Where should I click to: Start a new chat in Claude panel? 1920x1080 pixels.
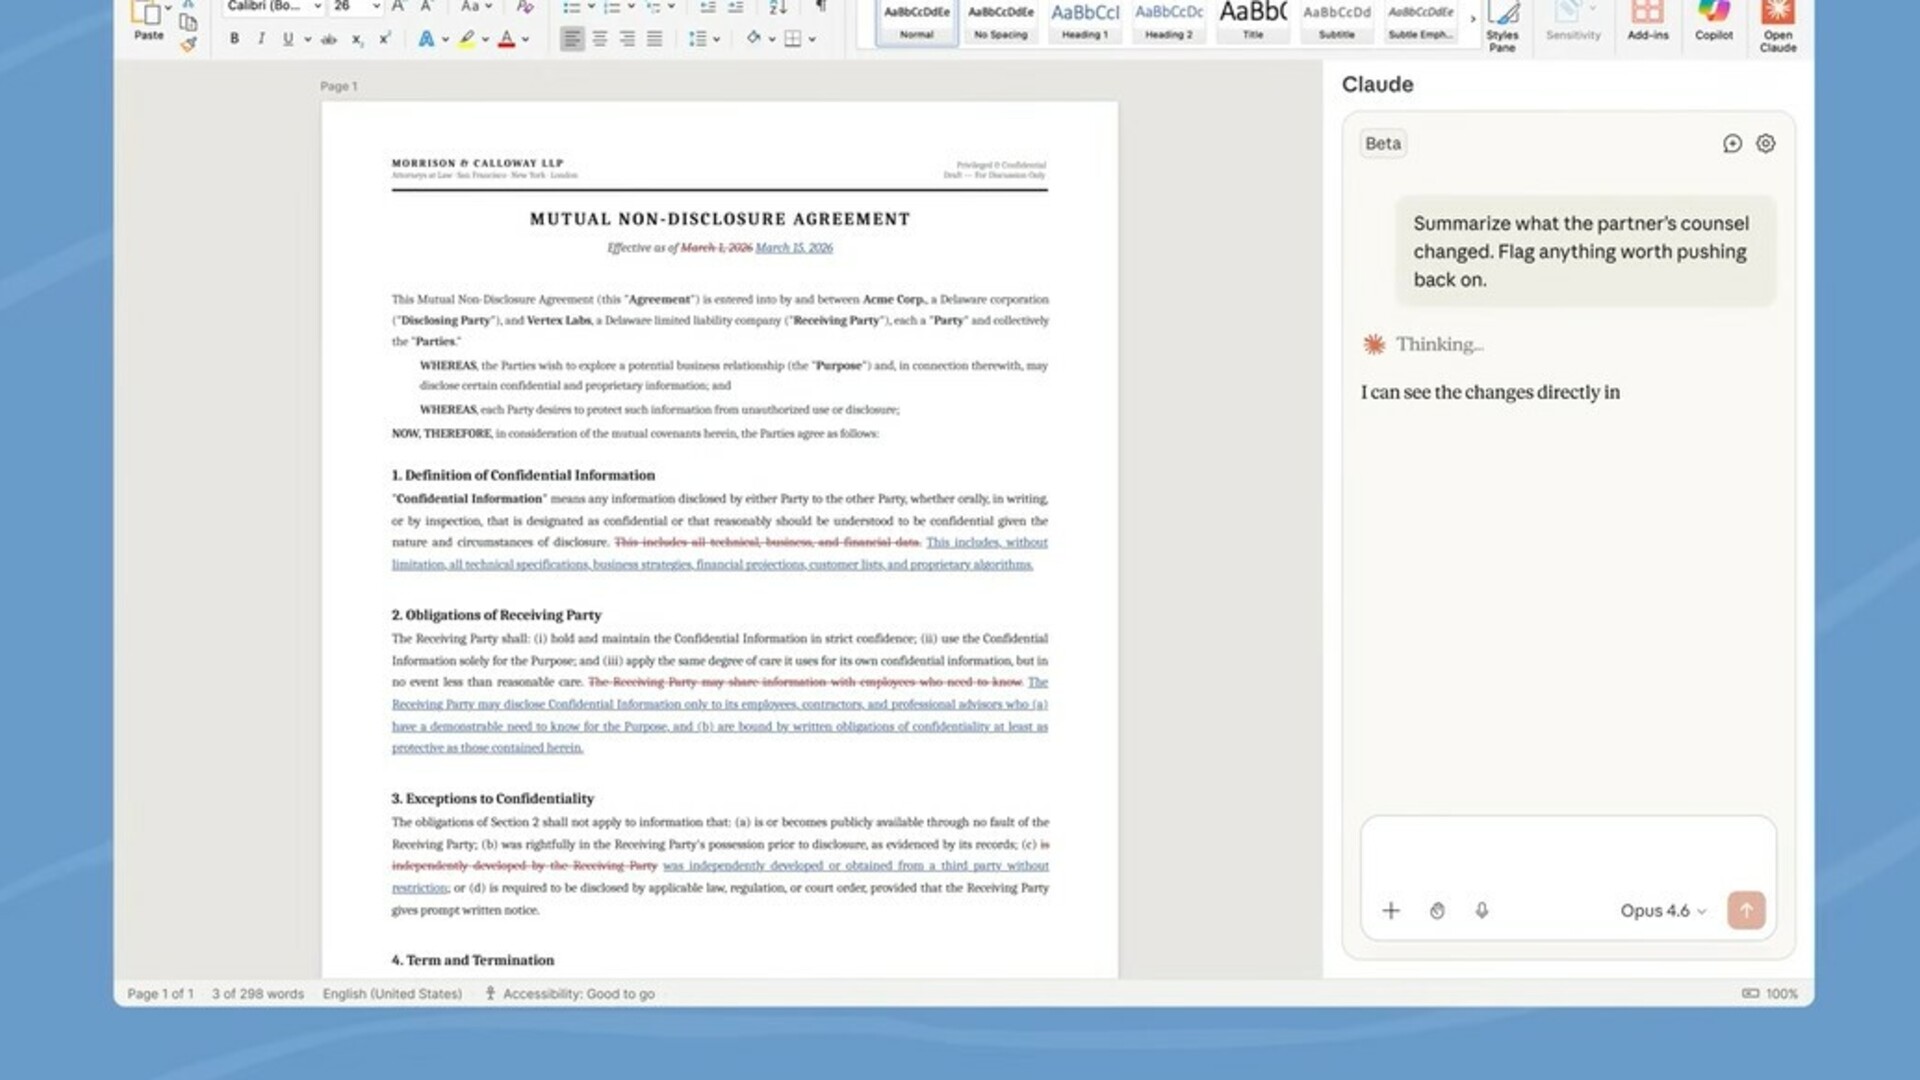(x=1732, y=144)
